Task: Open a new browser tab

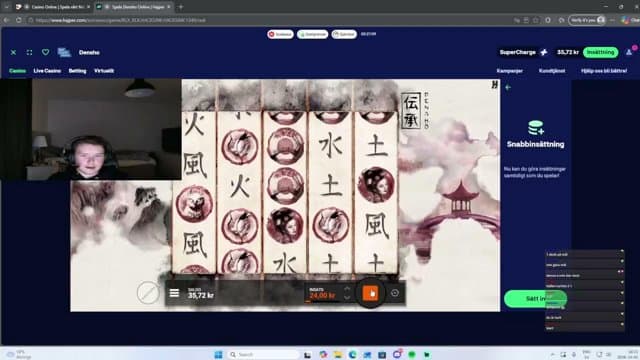Action: 180,7
